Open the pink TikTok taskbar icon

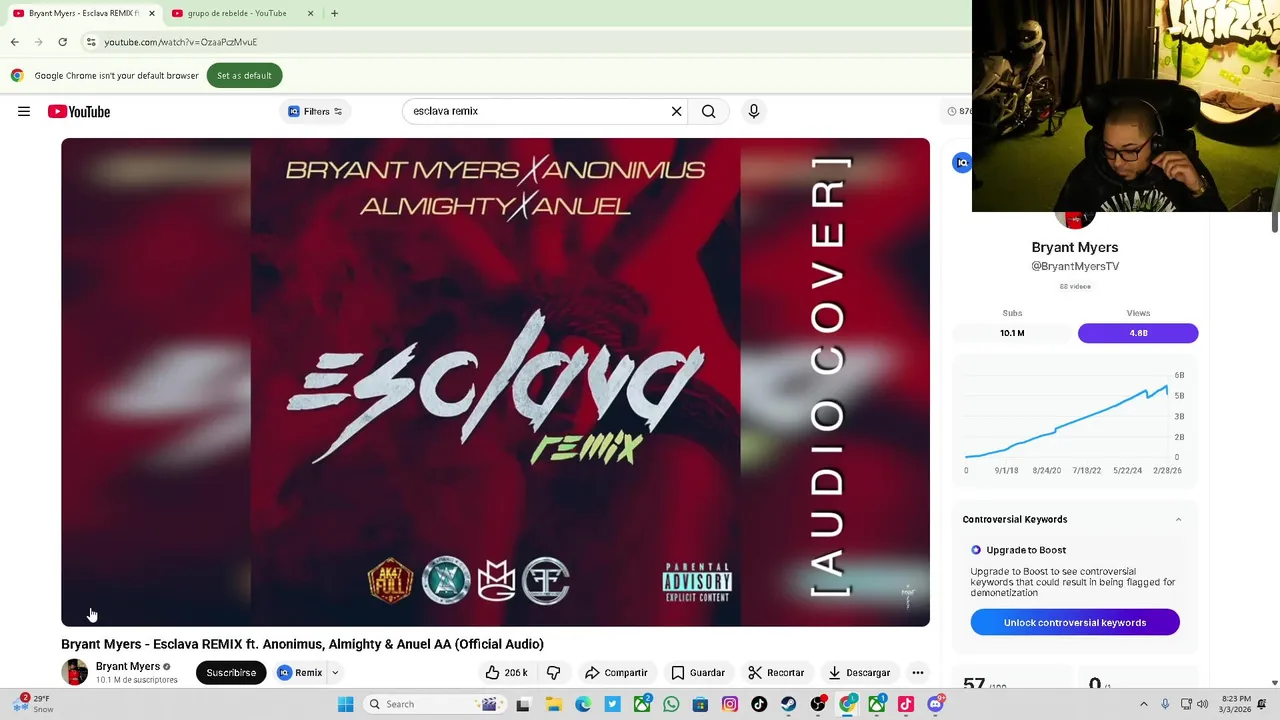[x=906, y=704]
